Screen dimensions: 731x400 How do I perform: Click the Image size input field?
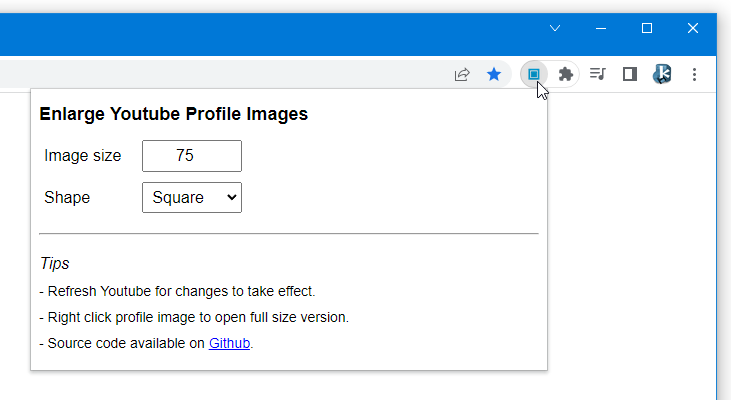click(192, 156)
